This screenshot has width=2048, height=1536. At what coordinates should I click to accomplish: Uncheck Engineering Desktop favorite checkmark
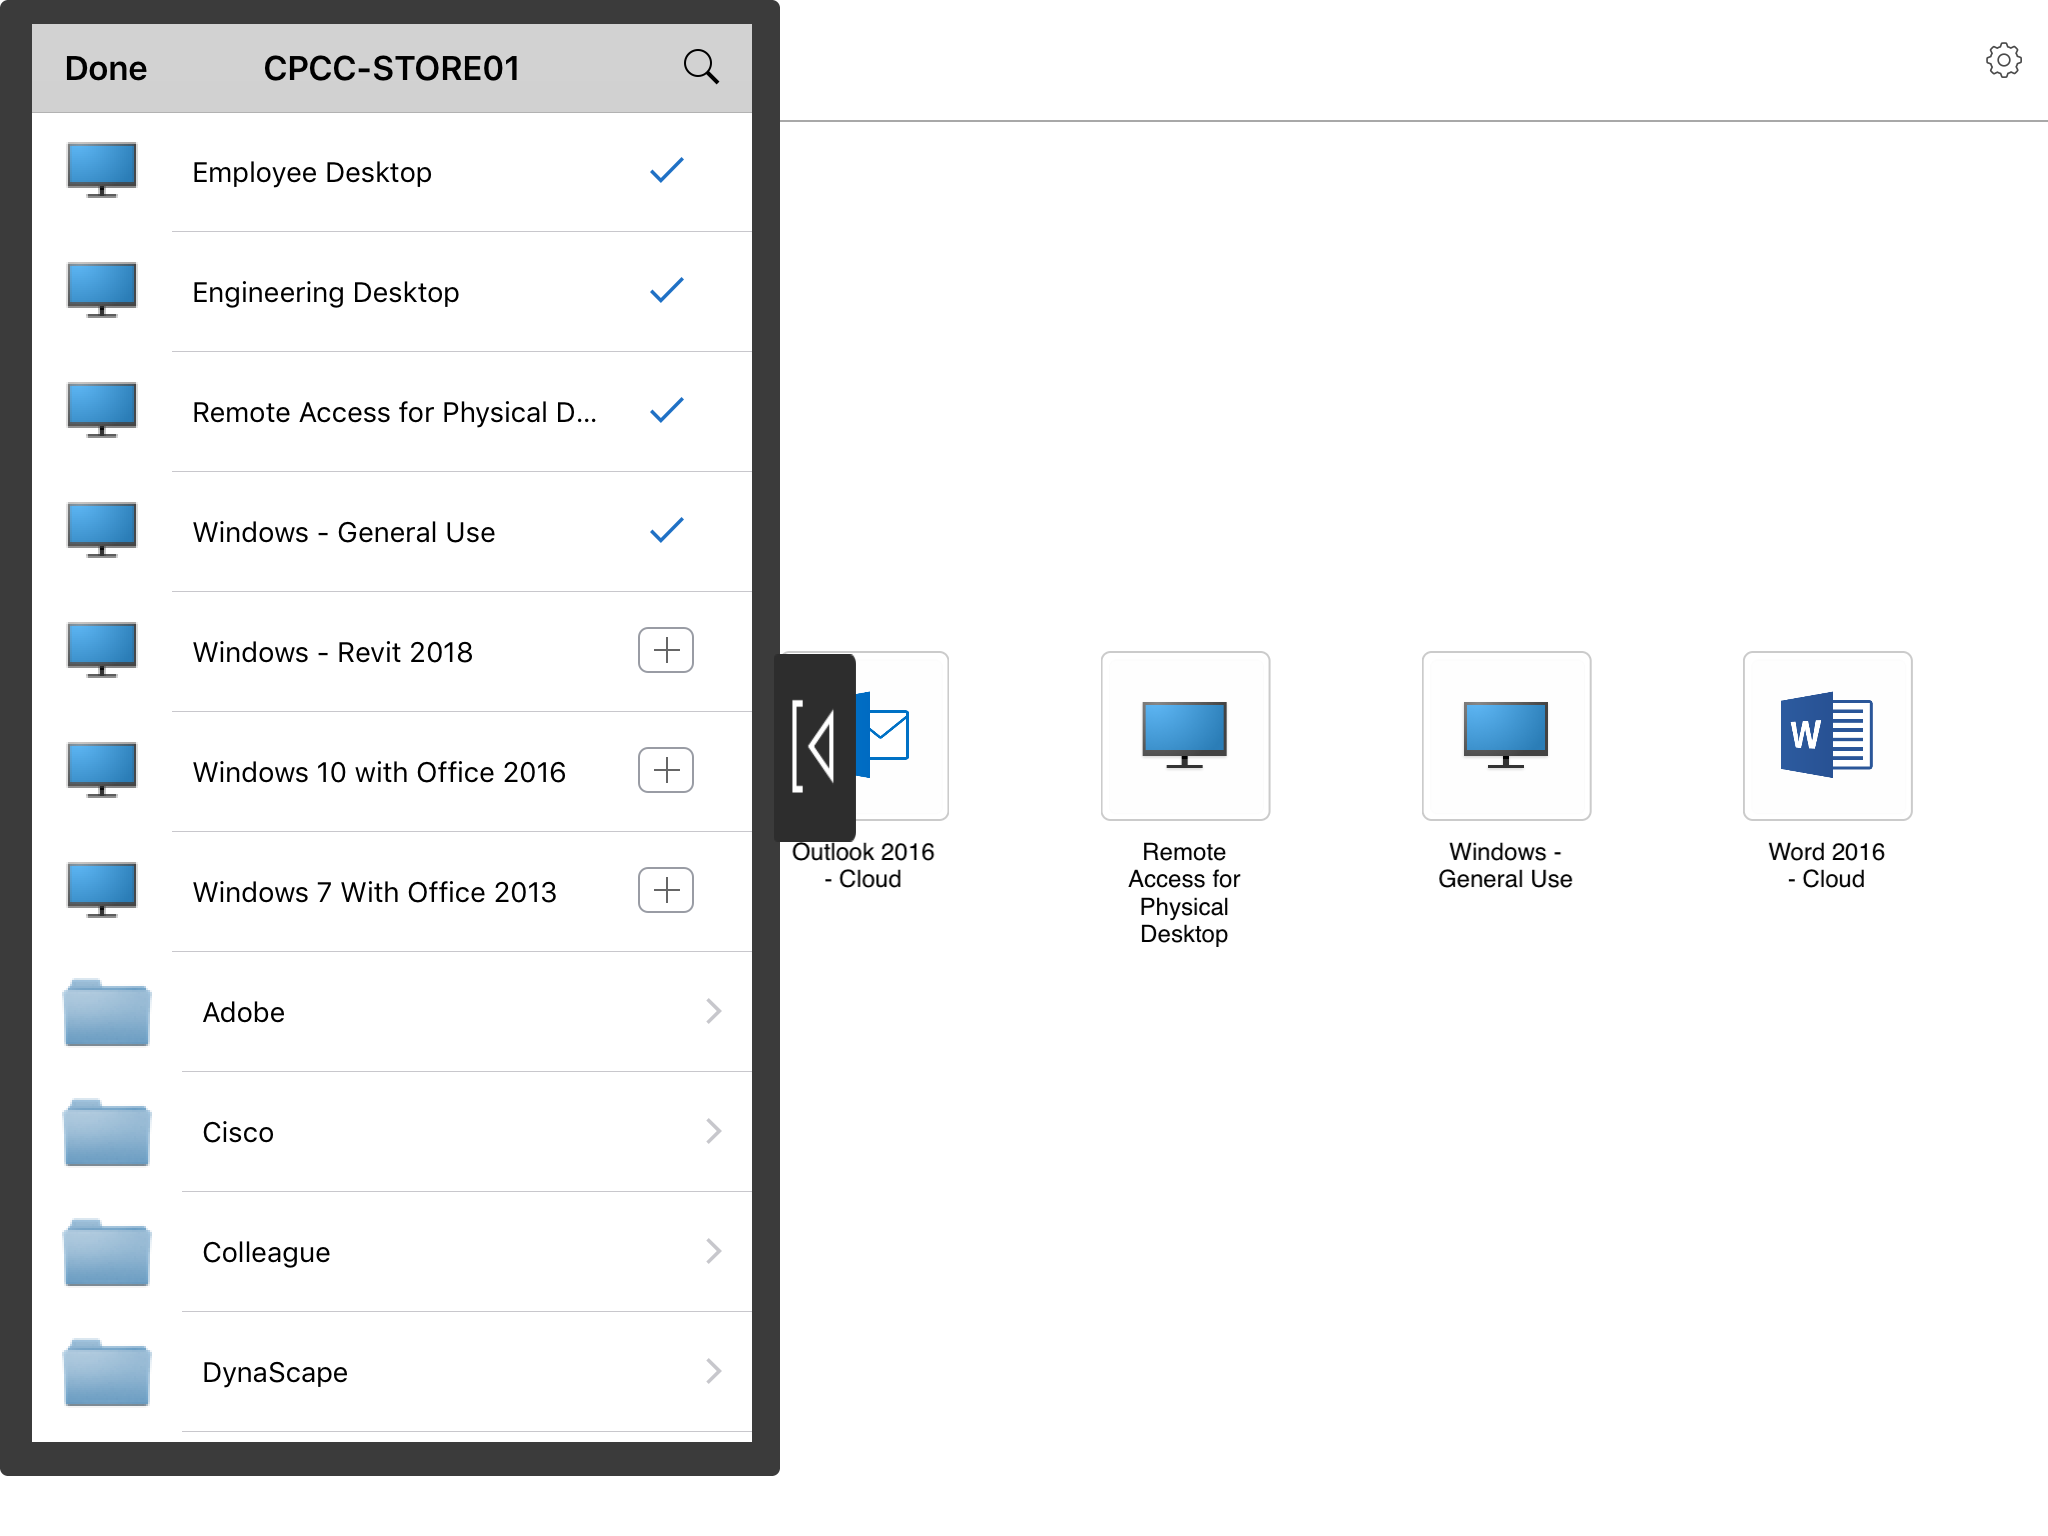click(x=666, y=291)
